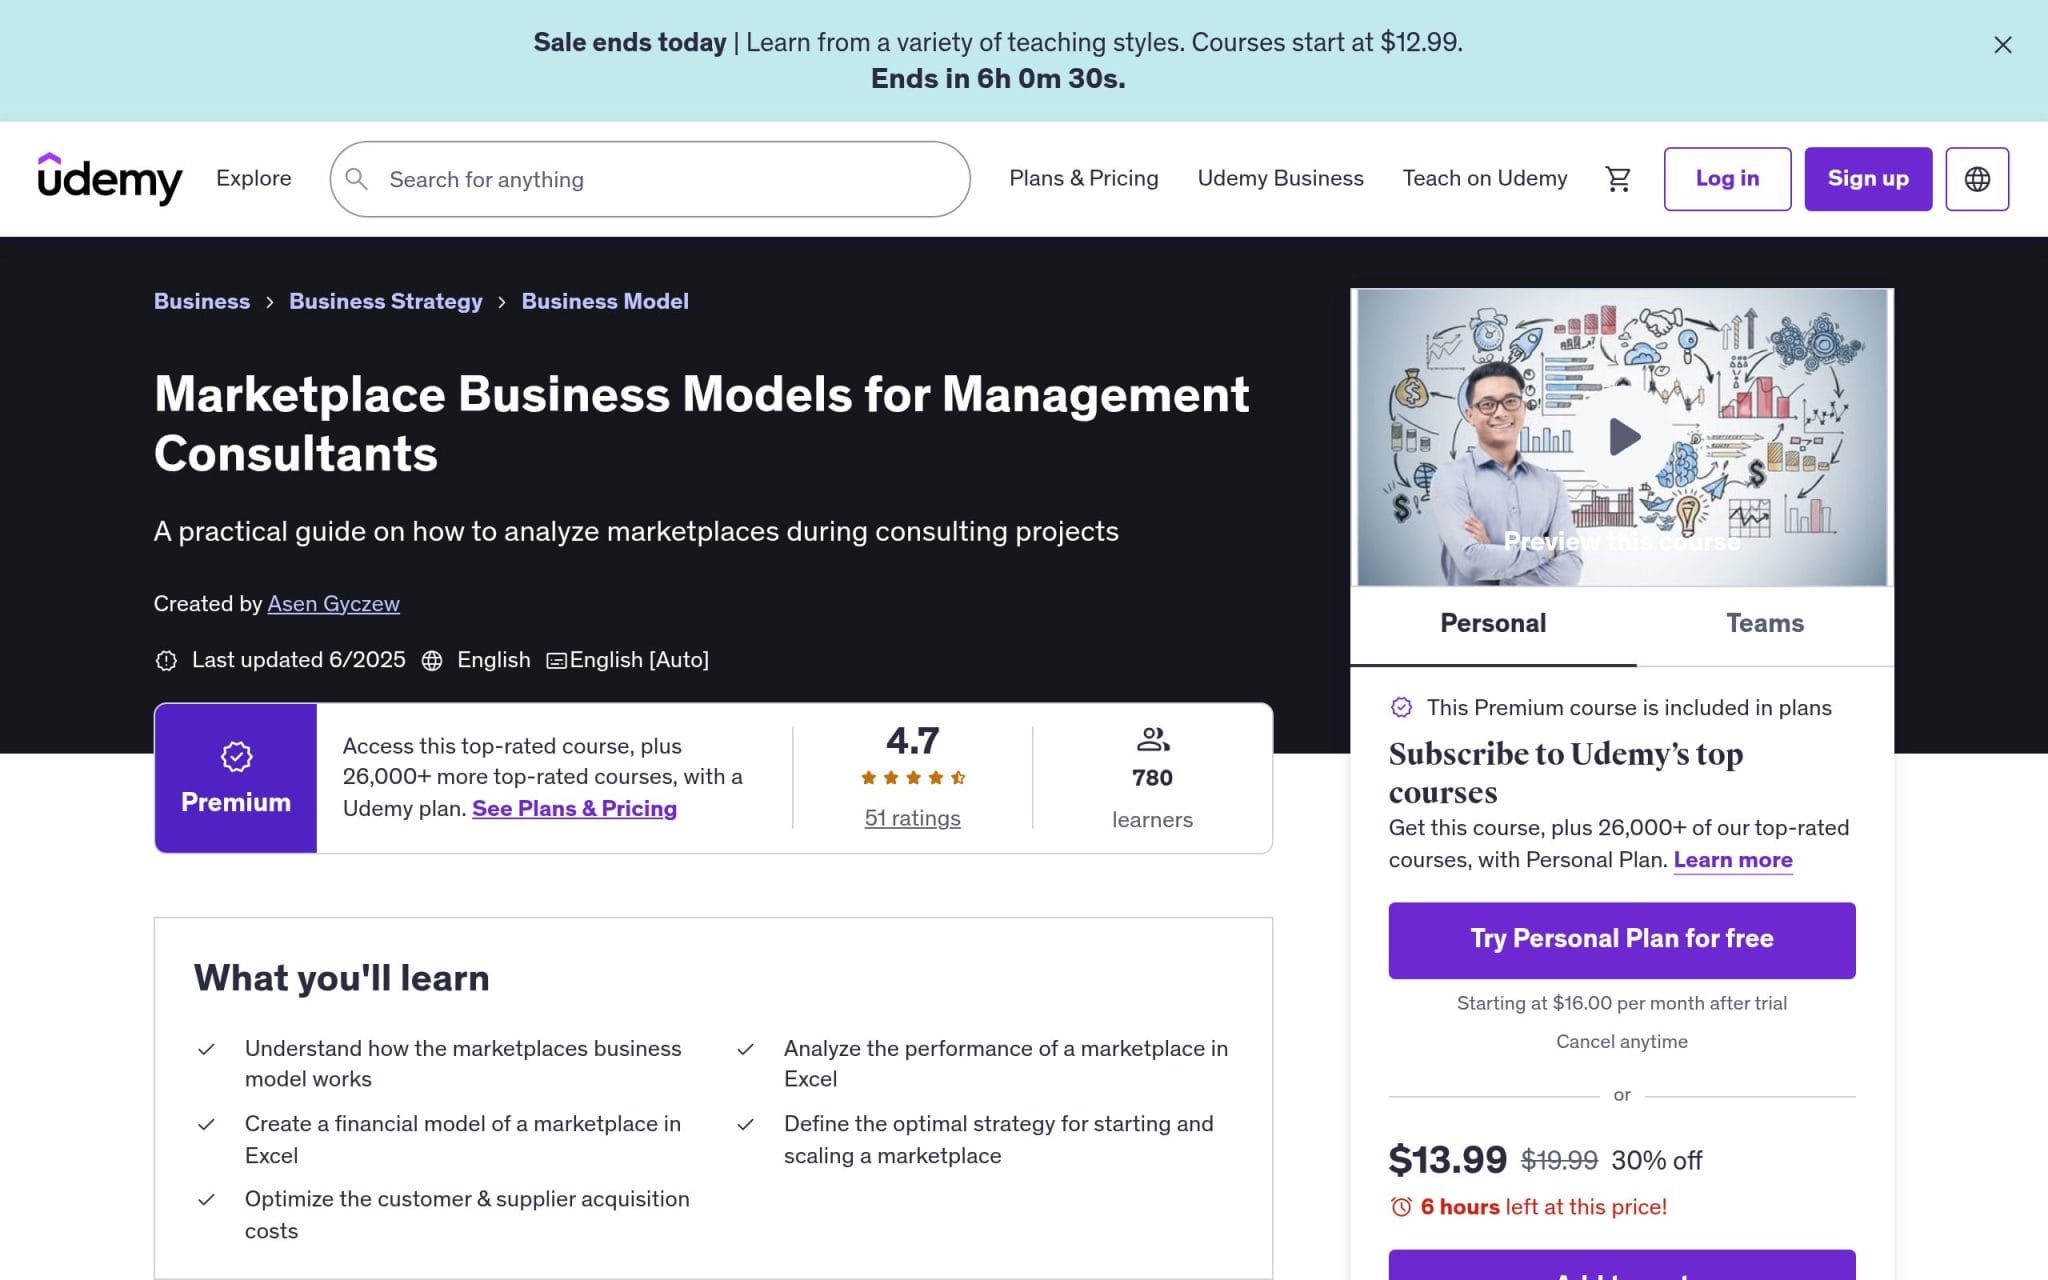Click 'Create a financial model' learning item

click(x=463, y=1140)
